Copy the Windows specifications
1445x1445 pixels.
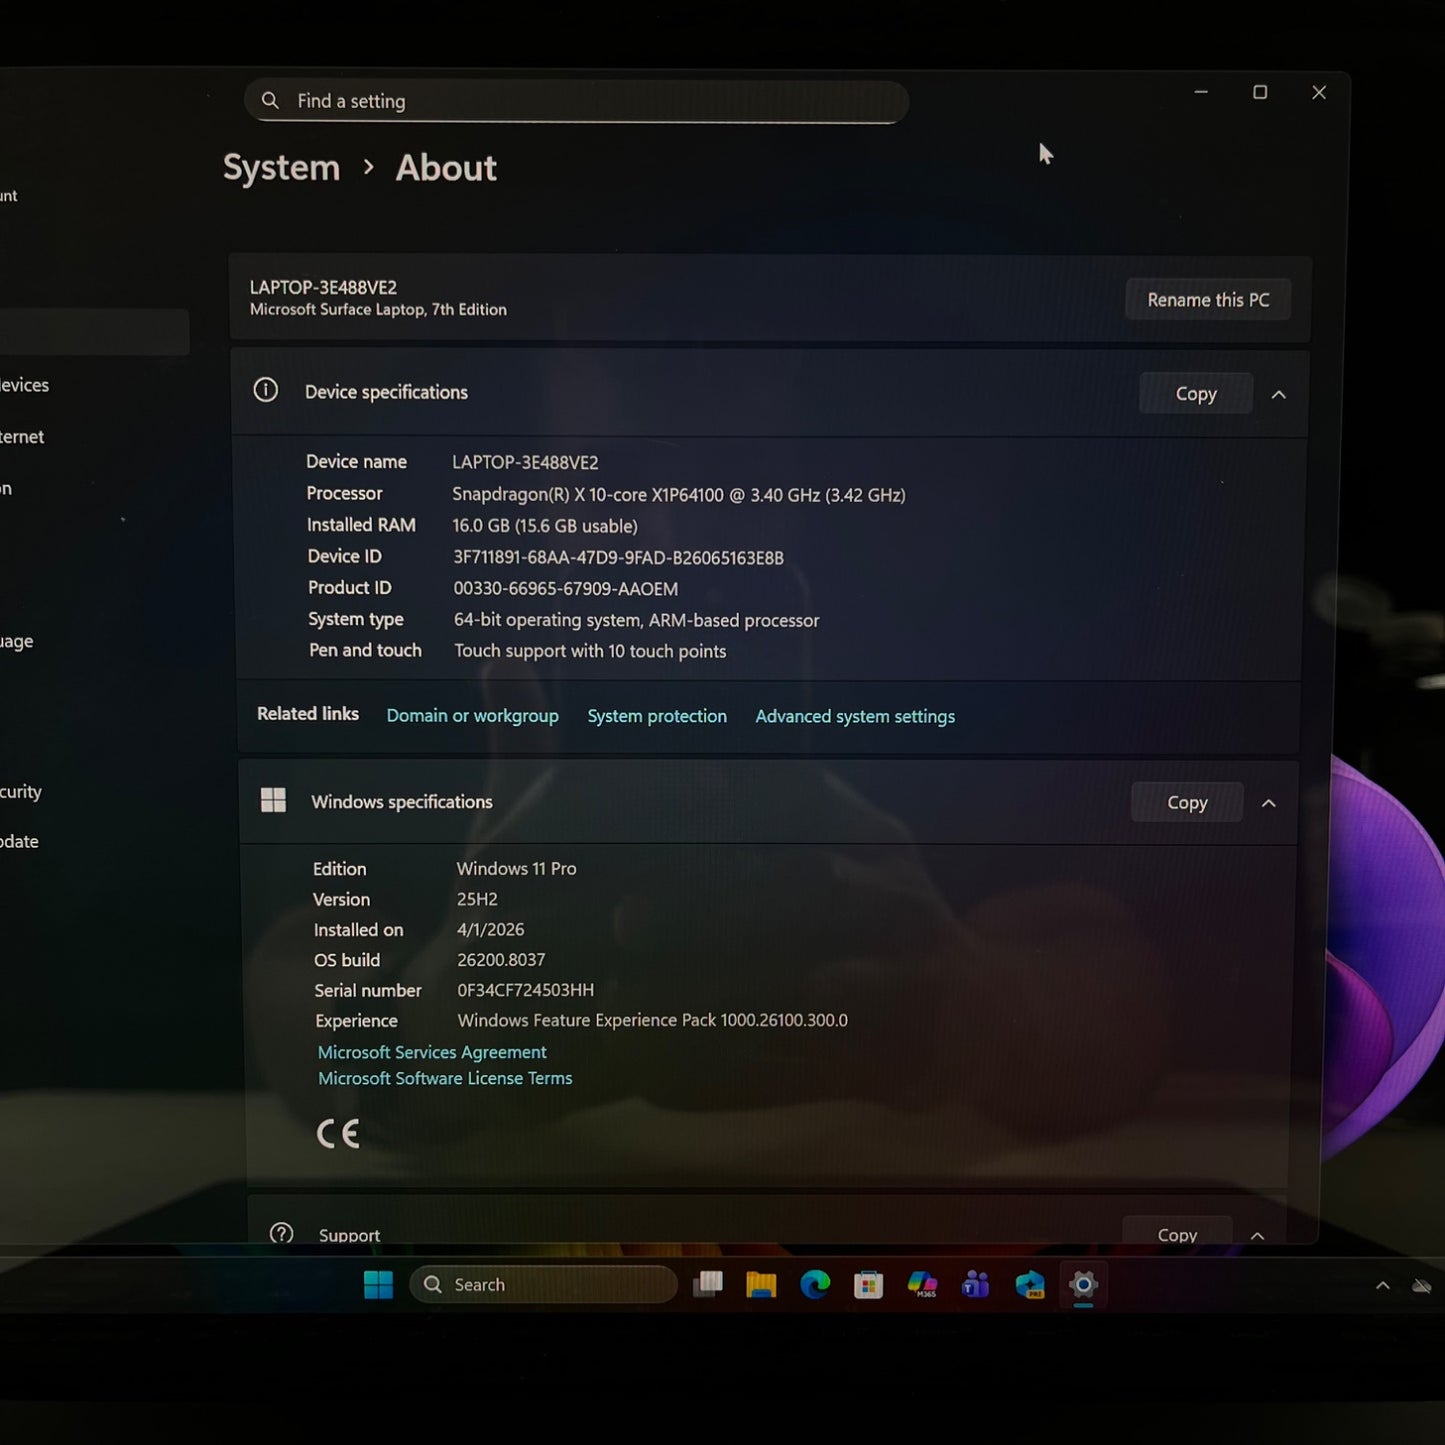pyautogui.click(x=1186, y=803)
